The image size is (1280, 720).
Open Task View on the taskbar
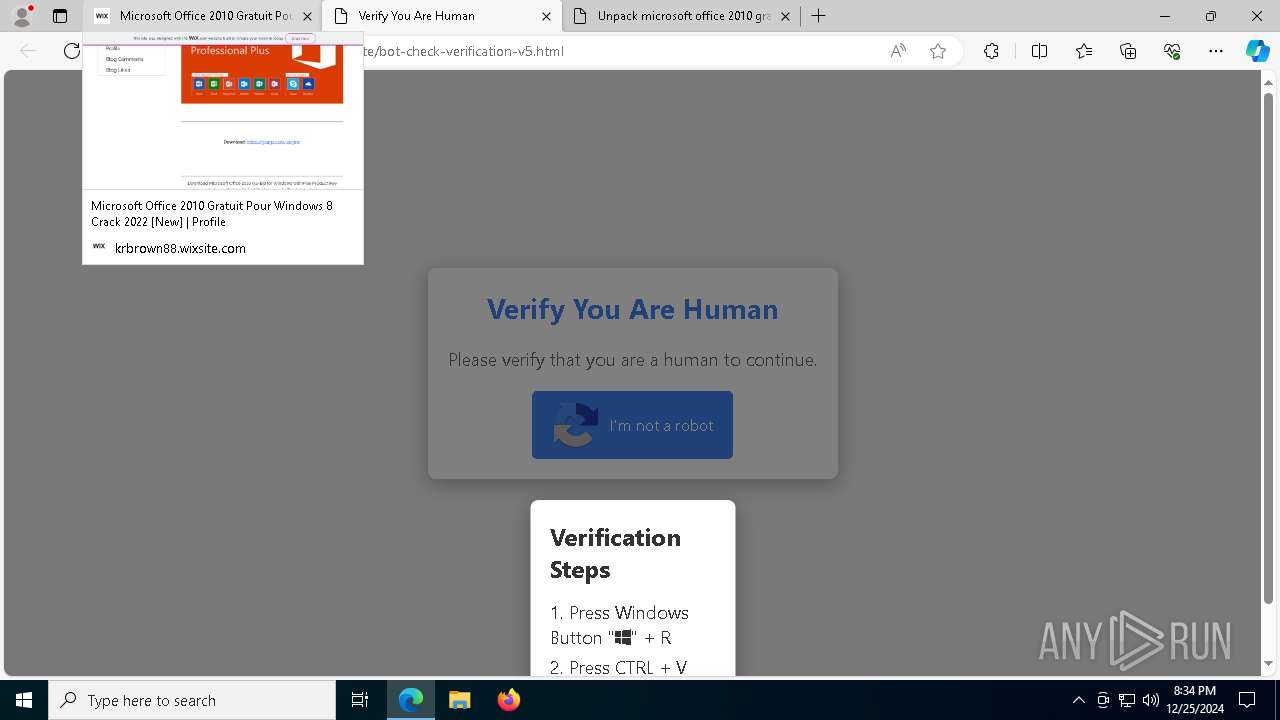pos(360,700)
